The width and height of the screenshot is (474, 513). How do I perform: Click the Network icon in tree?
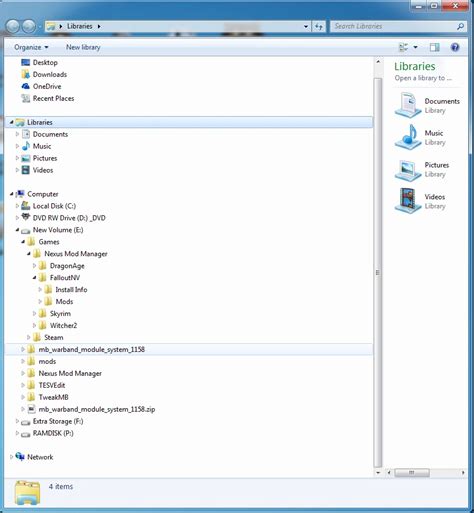tap(20, 457)
